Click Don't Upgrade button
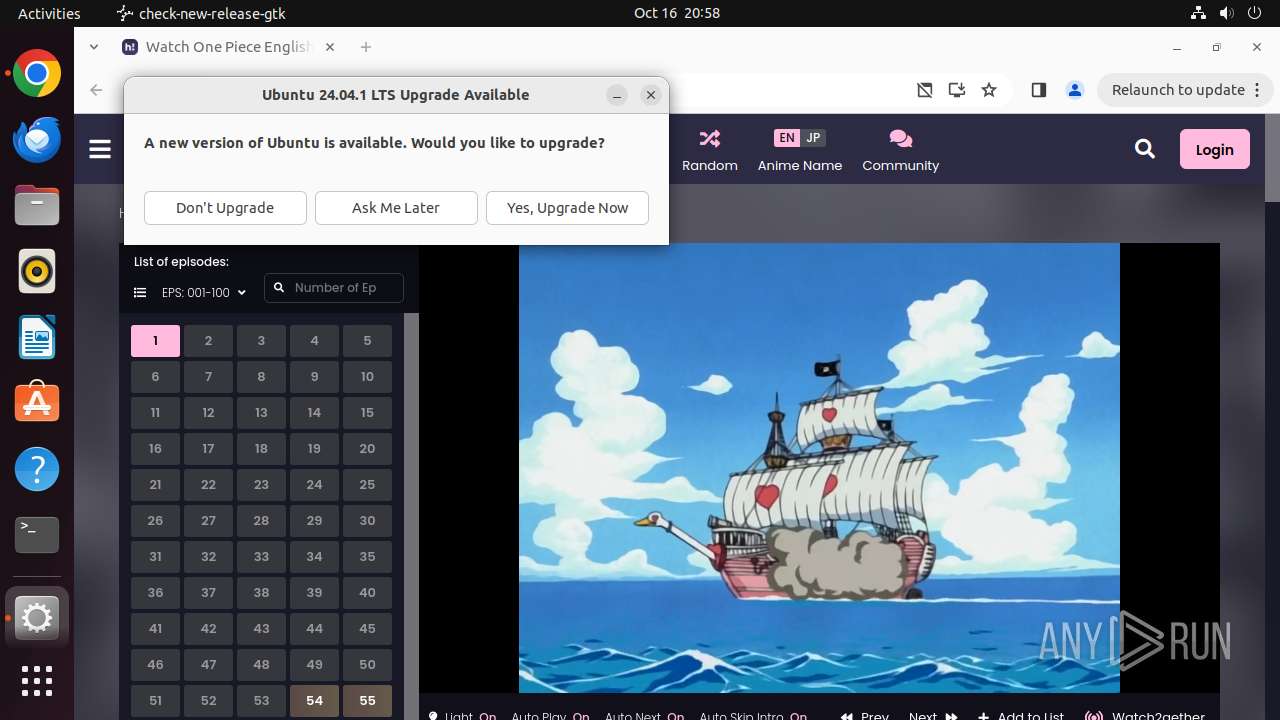Image resolution: width=1280 pixels, height=720 pixels. point(225,208)
